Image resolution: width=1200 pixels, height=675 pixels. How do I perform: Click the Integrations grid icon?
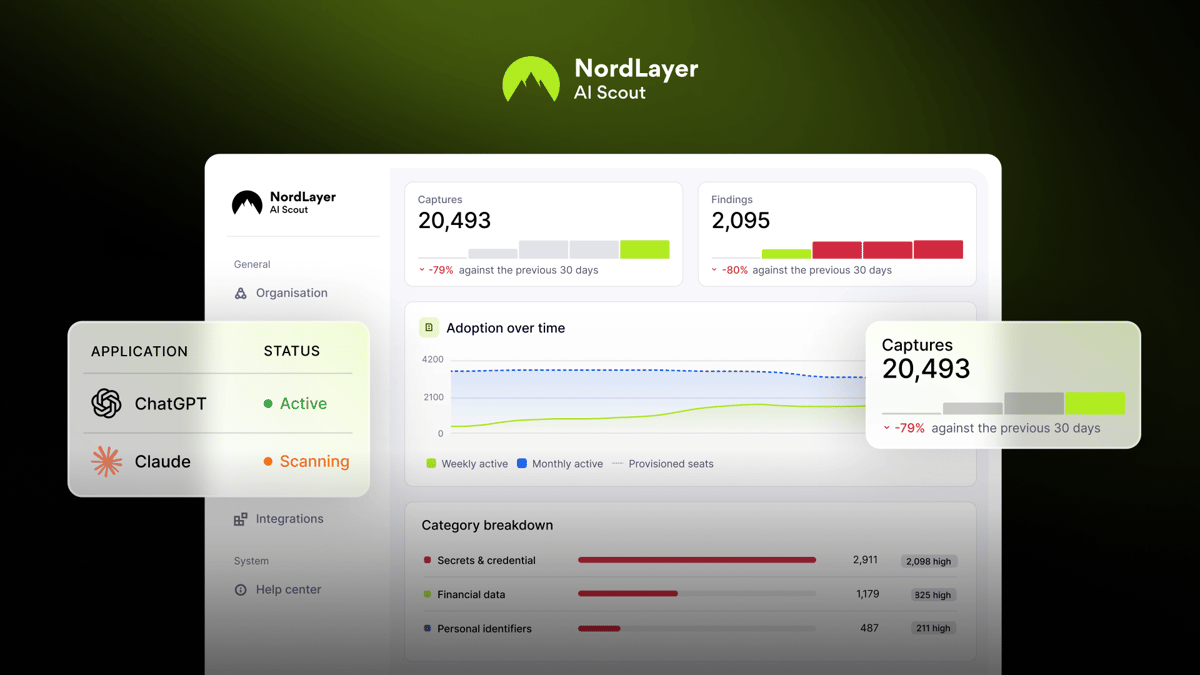240,519
